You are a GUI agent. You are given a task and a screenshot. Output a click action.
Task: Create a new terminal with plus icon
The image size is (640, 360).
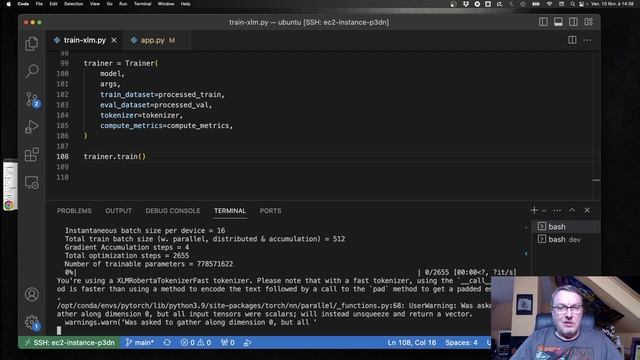coord(534,210)
